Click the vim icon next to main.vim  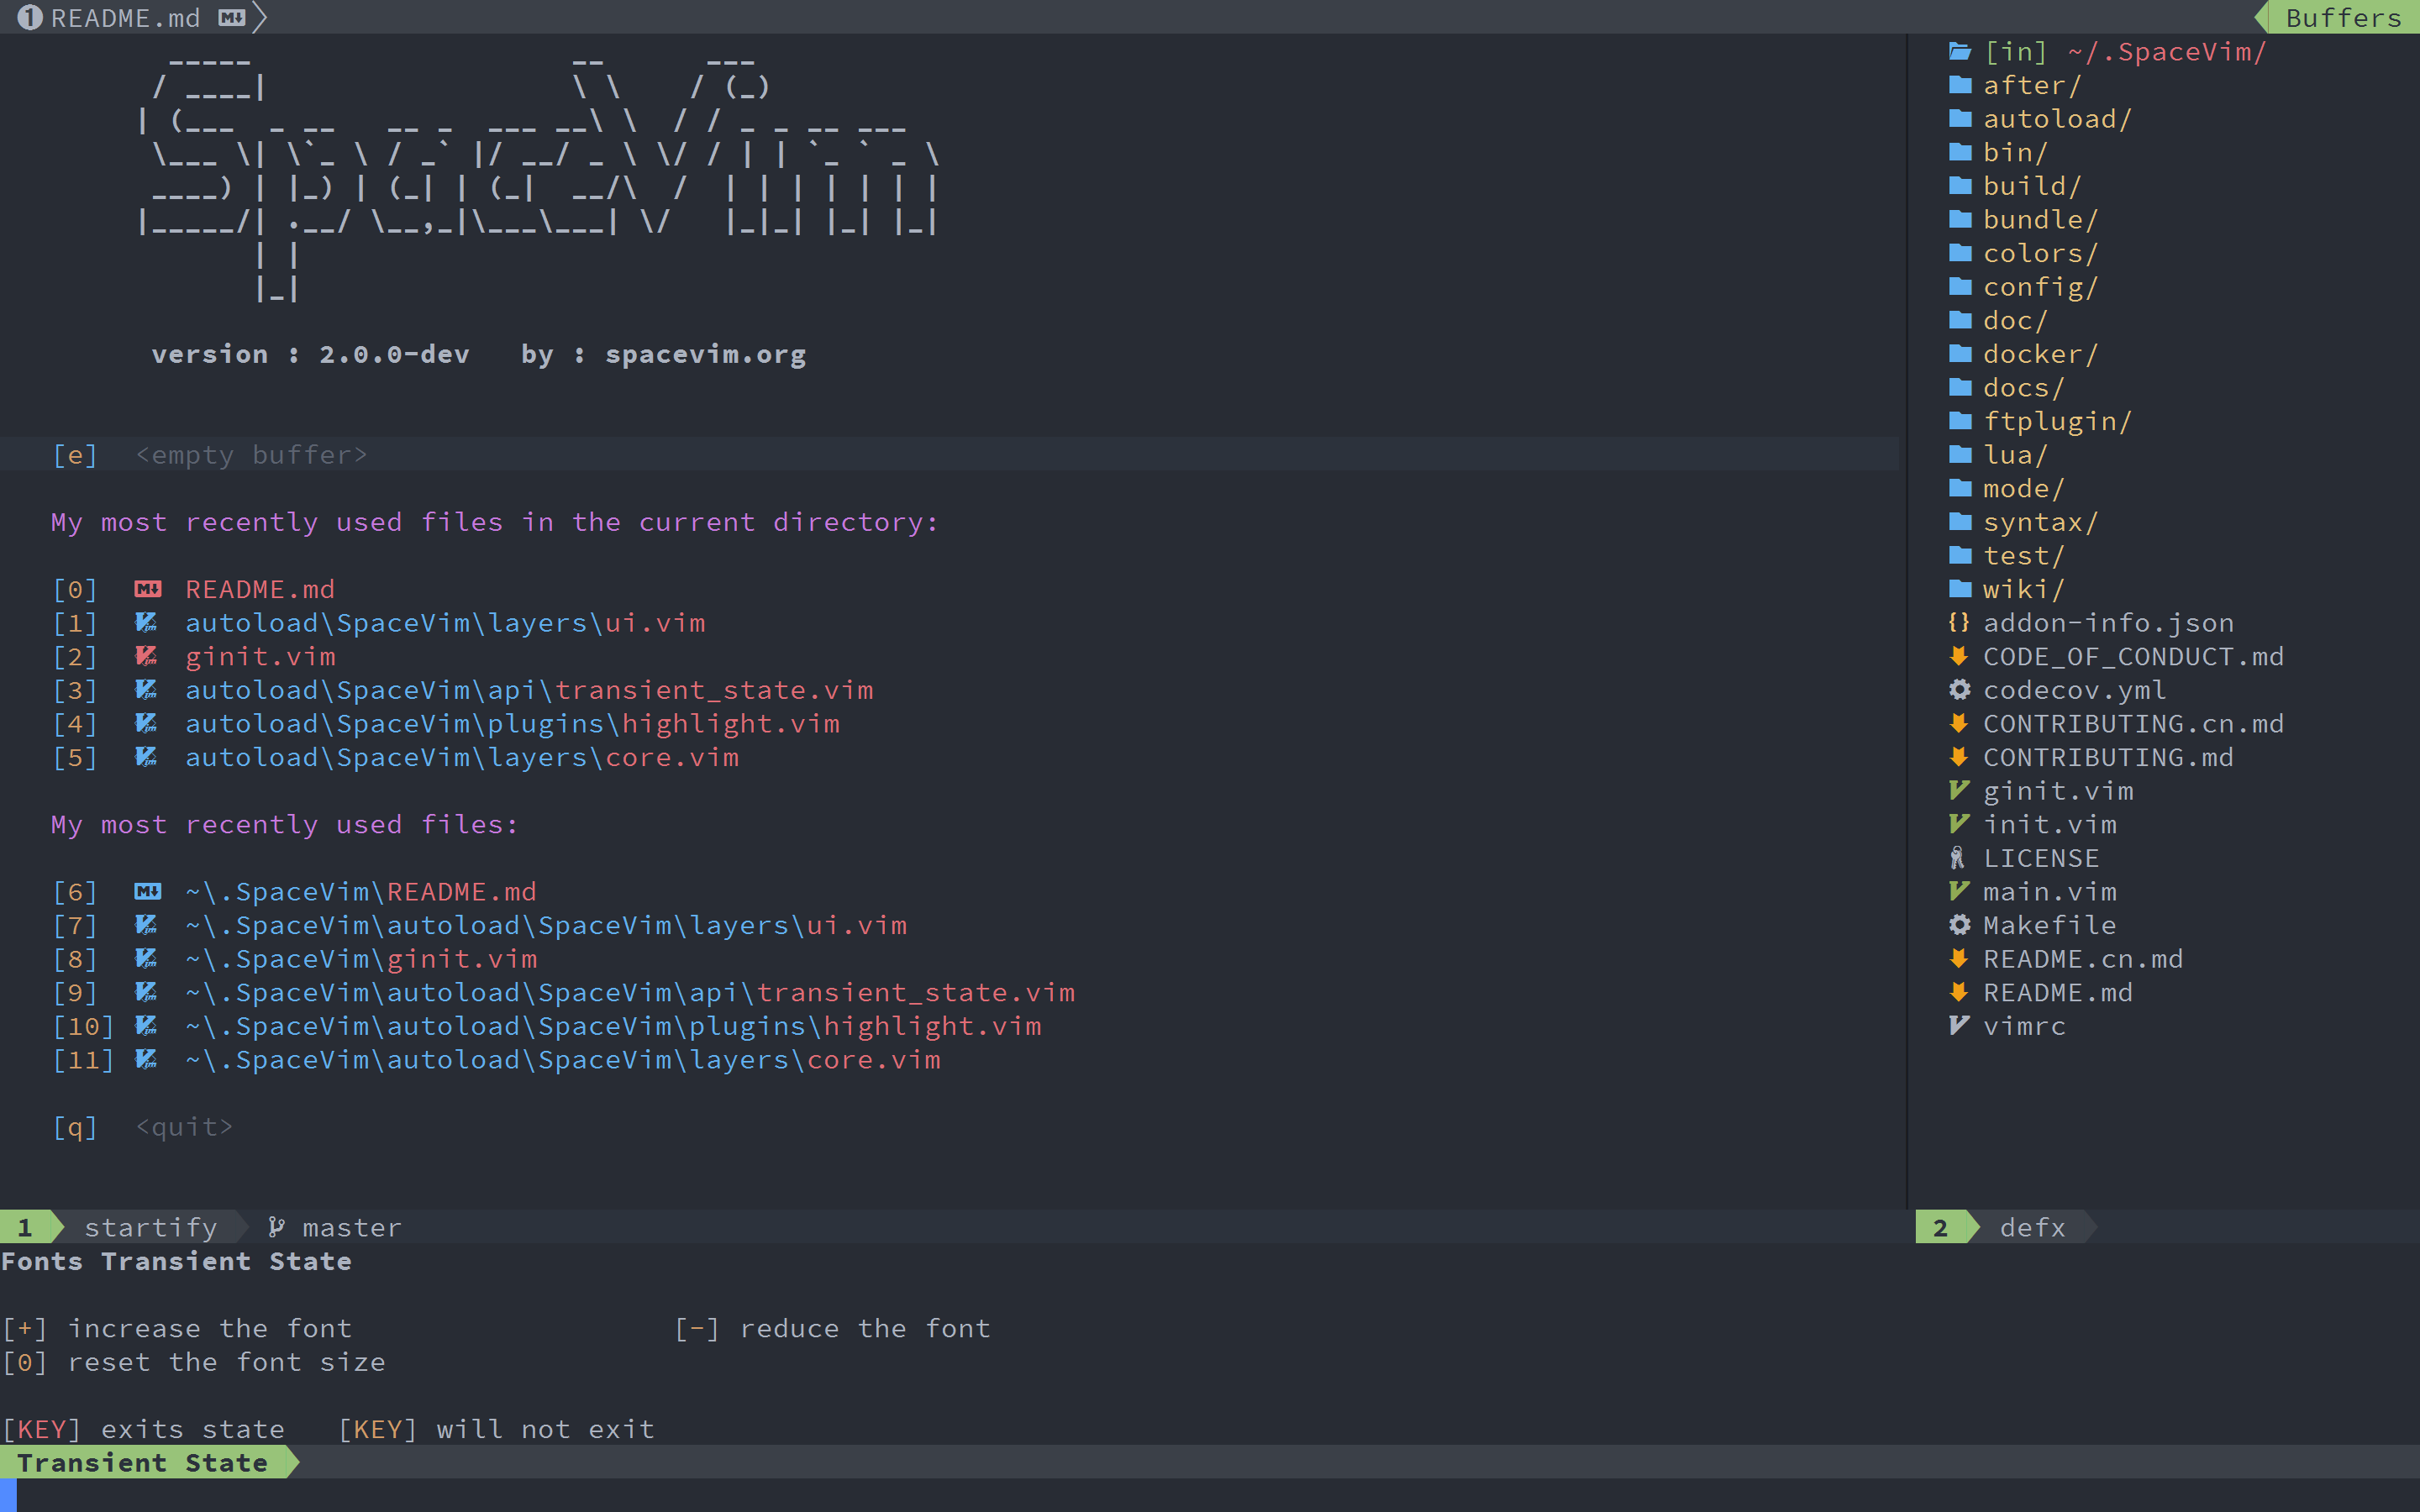coord(1959,891)
